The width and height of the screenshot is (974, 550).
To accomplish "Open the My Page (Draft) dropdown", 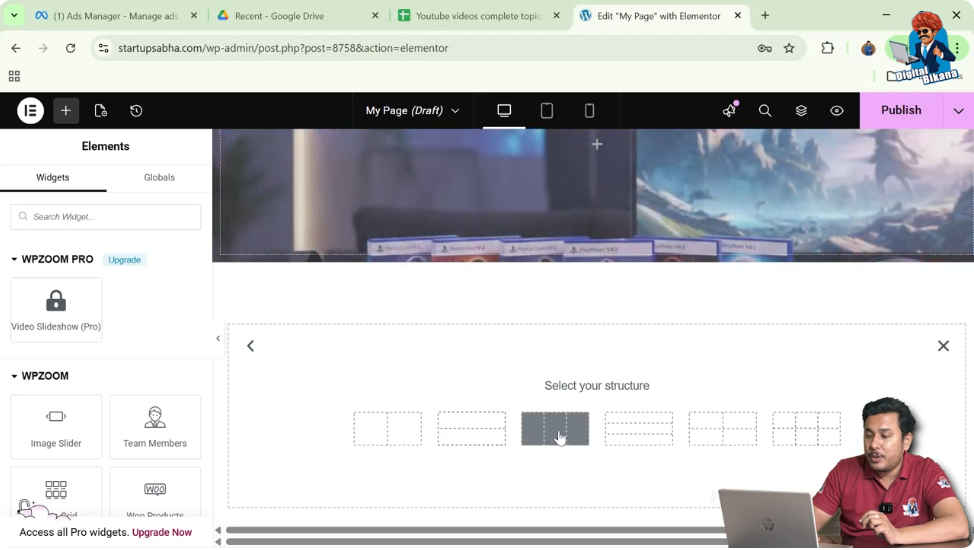I will tap(412, 111).
